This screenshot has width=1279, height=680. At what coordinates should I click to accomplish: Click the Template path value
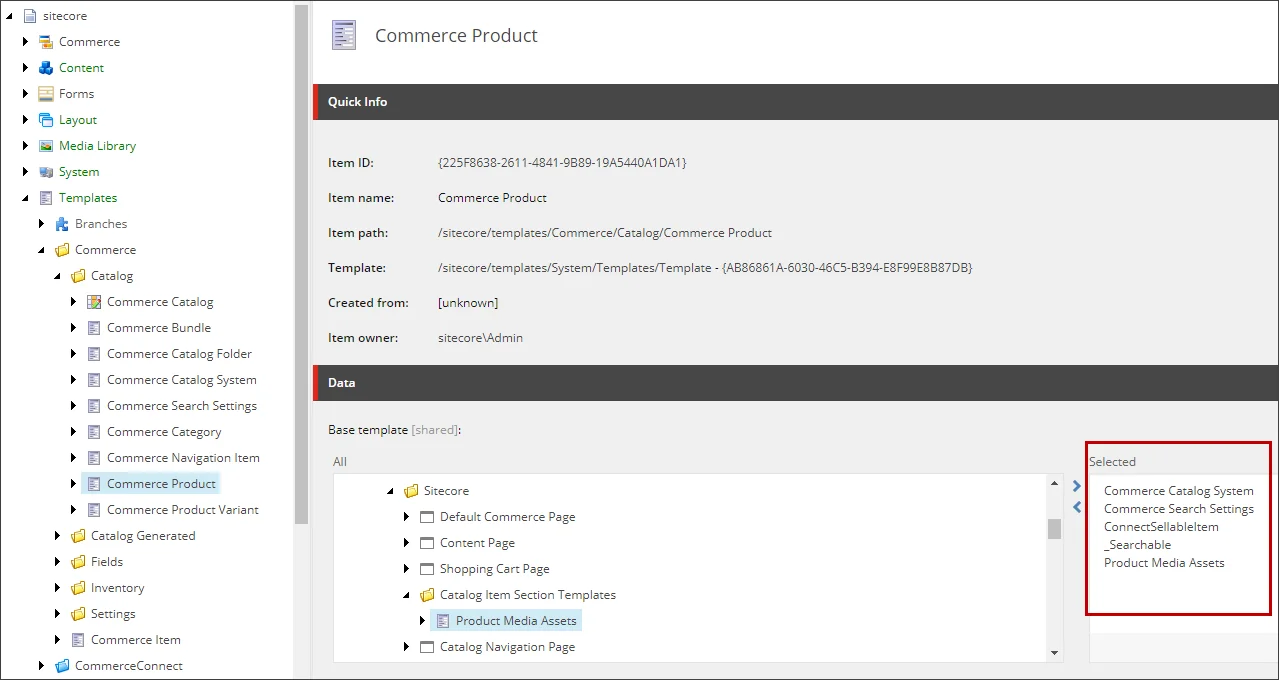705,268
